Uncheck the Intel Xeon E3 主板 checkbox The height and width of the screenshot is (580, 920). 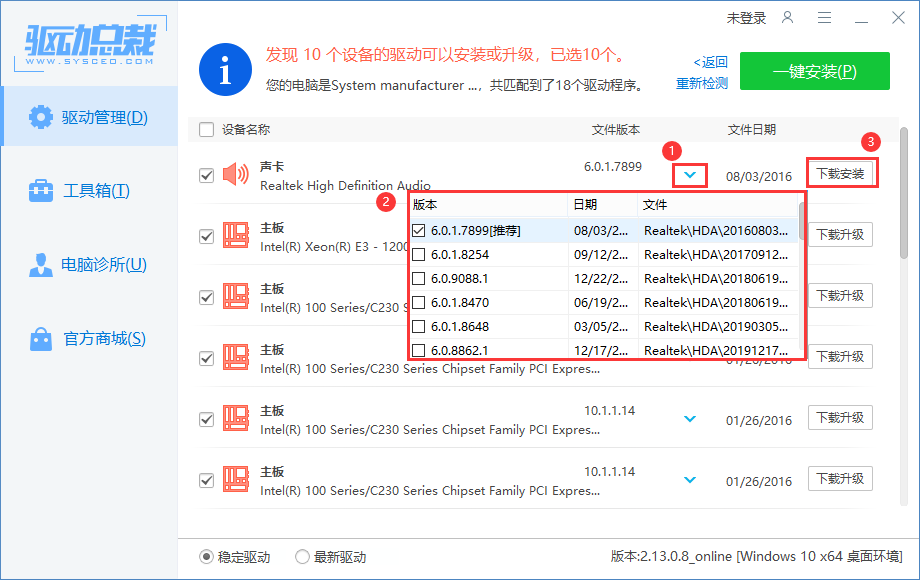207,236
